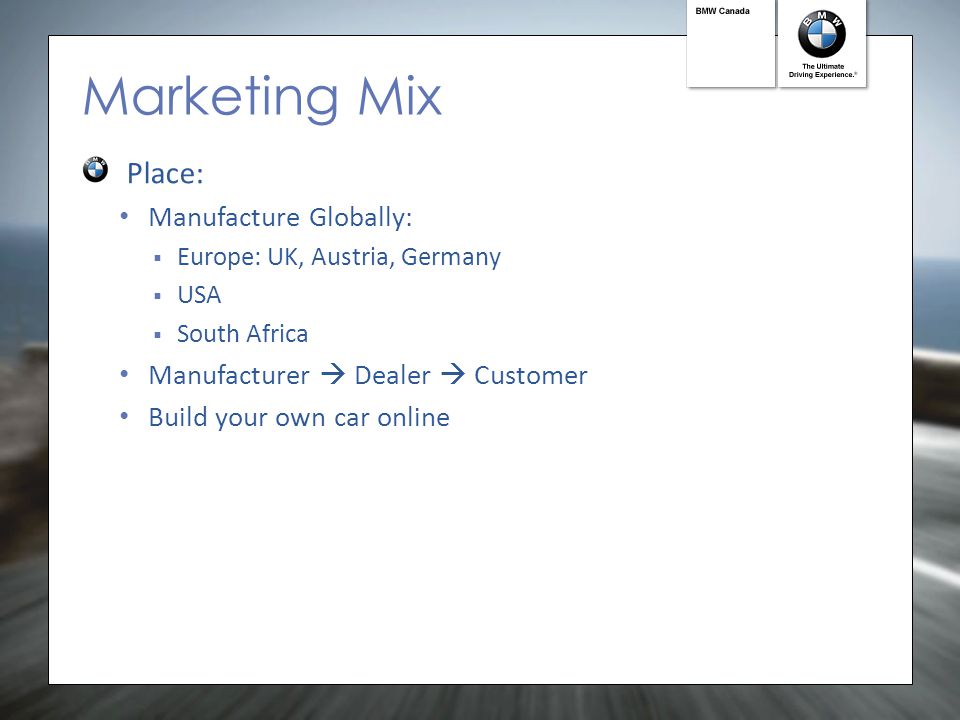Select the "BMW Canada" label
The height and width of the screenshot is (720, 960).
[x=722, y=11]
